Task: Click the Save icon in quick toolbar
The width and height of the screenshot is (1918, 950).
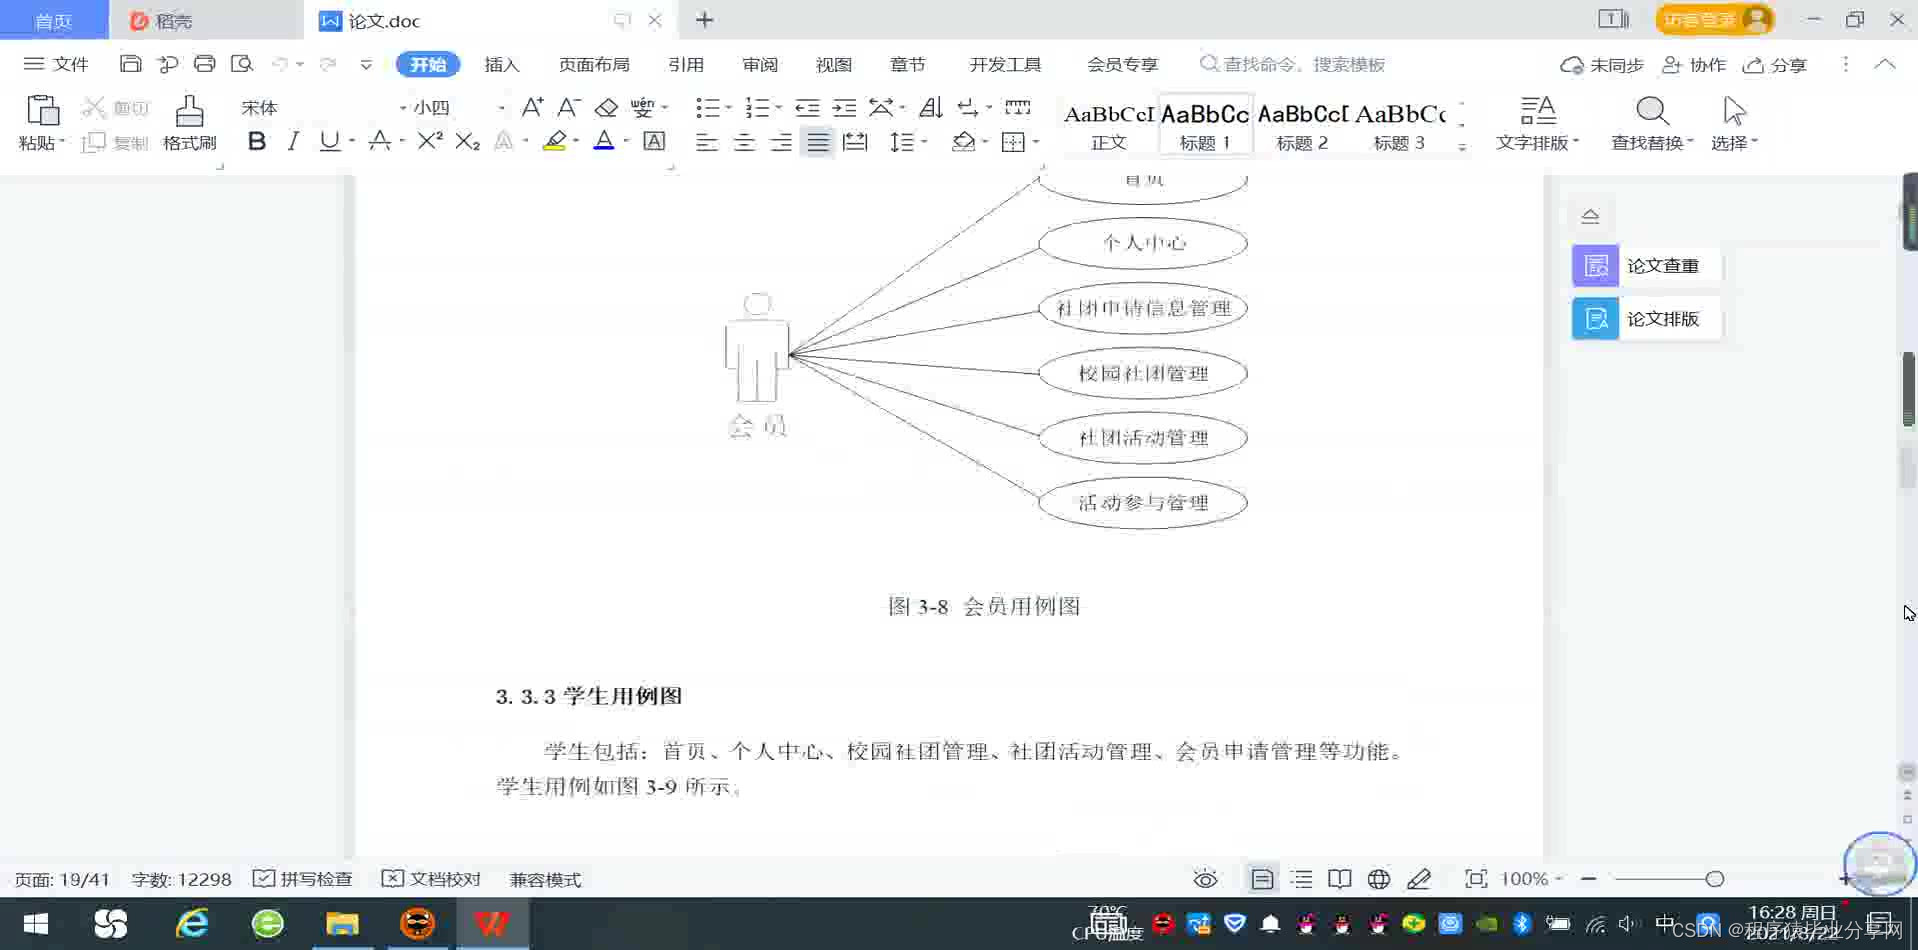Action: (130, 64)
